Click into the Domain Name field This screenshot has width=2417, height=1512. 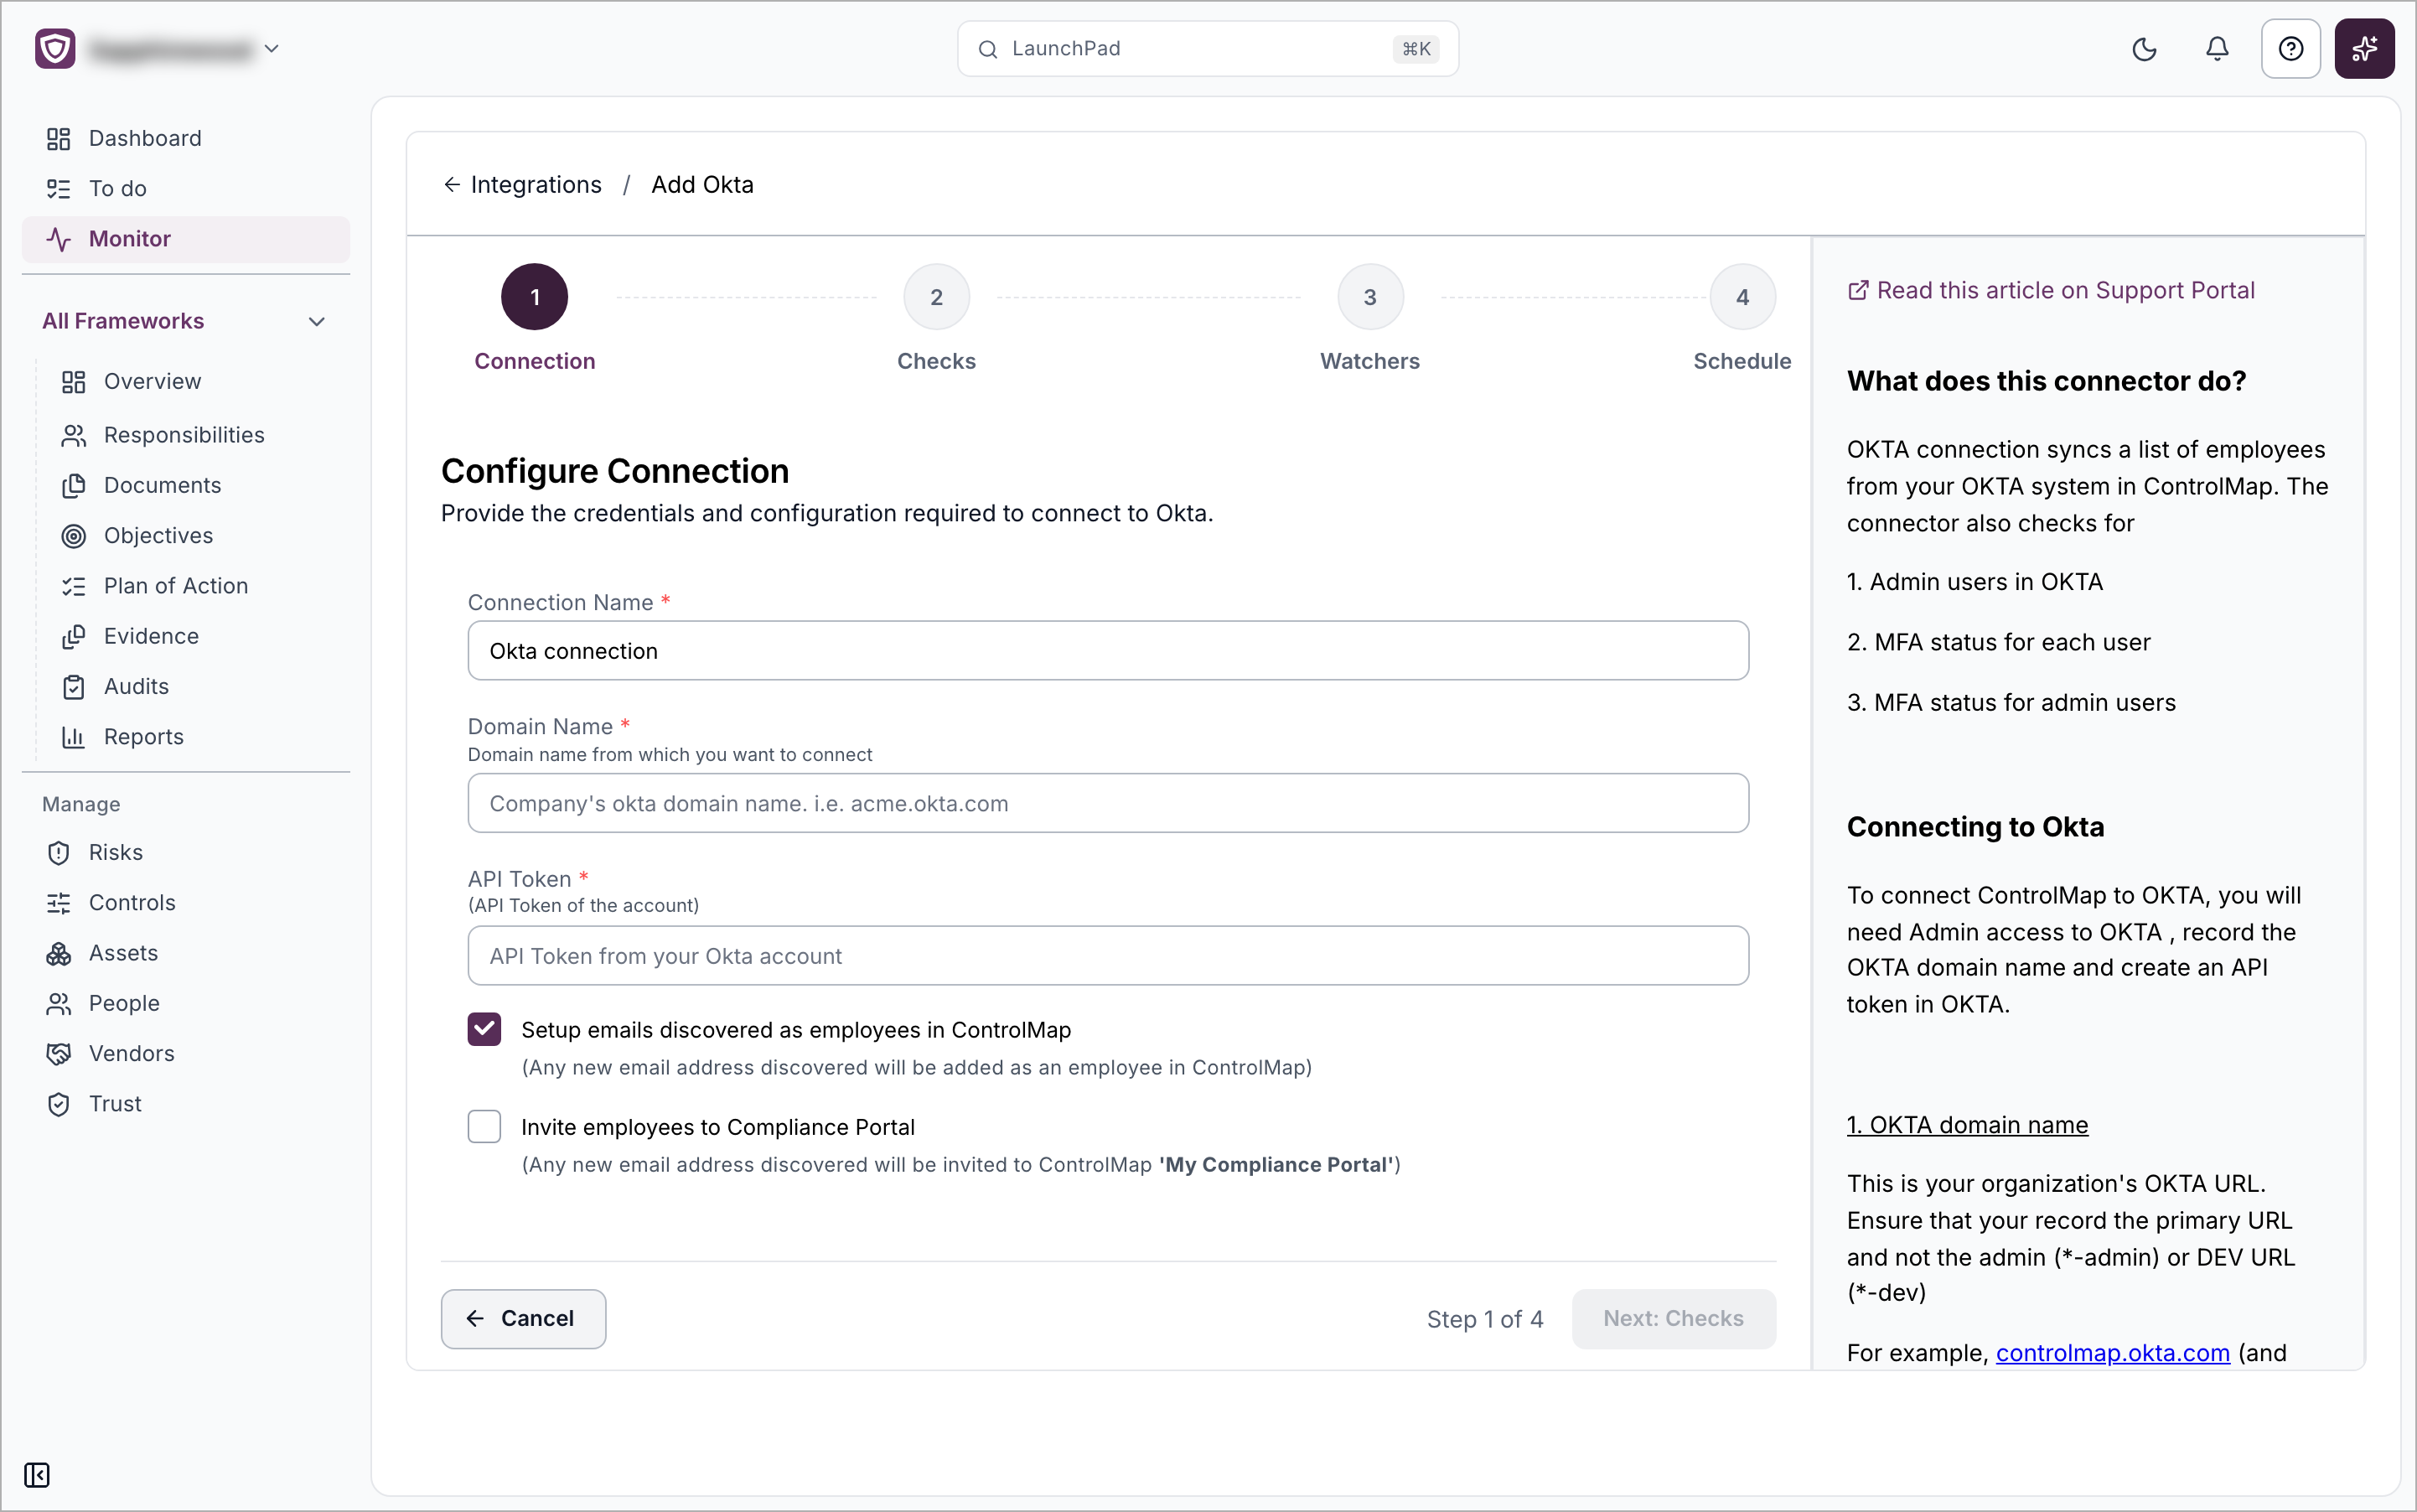click(1108, 803)
